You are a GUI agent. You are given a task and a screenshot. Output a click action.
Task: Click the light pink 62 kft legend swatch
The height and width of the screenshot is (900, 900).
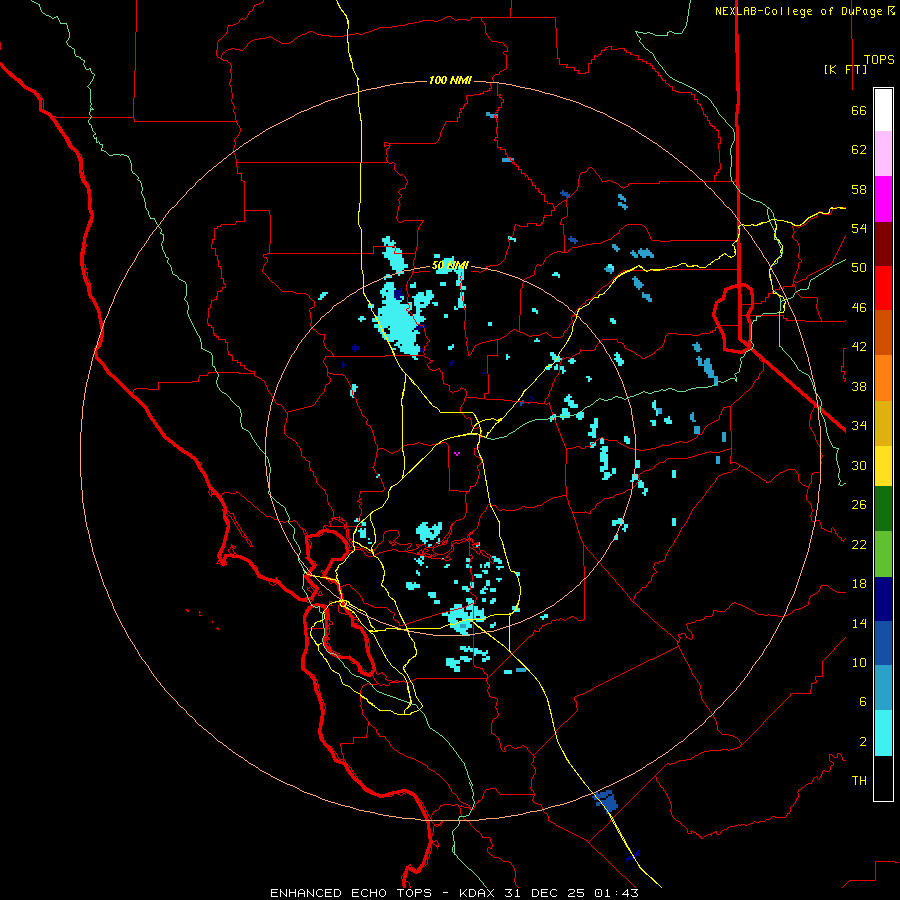(x=883, y=153)
